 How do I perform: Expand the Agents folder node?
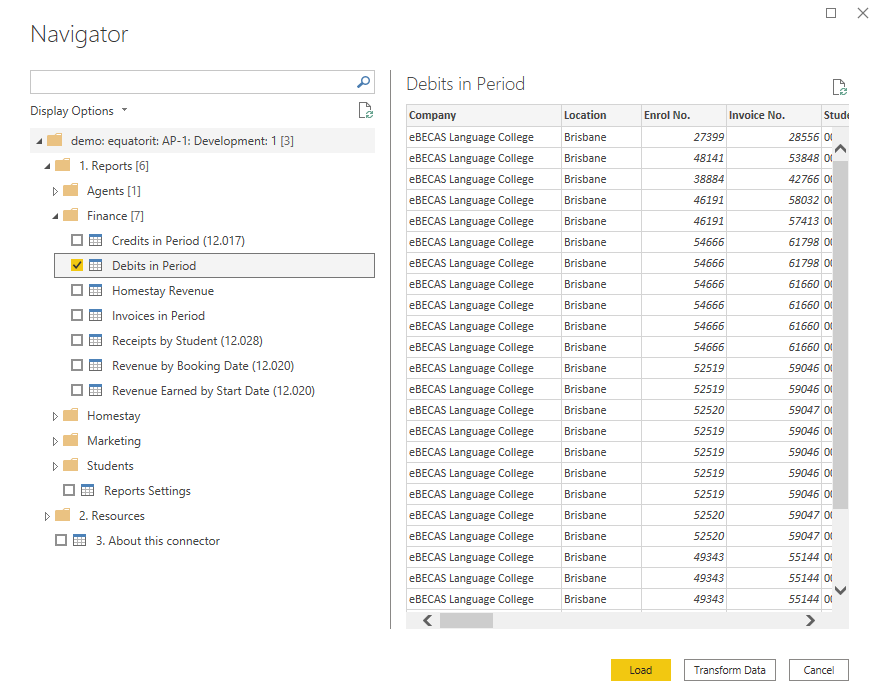click(56, 191)
